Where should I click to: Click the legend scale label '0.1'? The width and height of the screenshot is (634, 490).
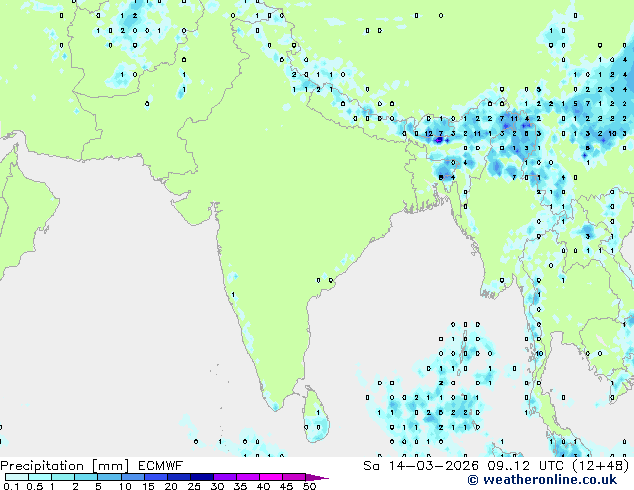coord(12,486)
